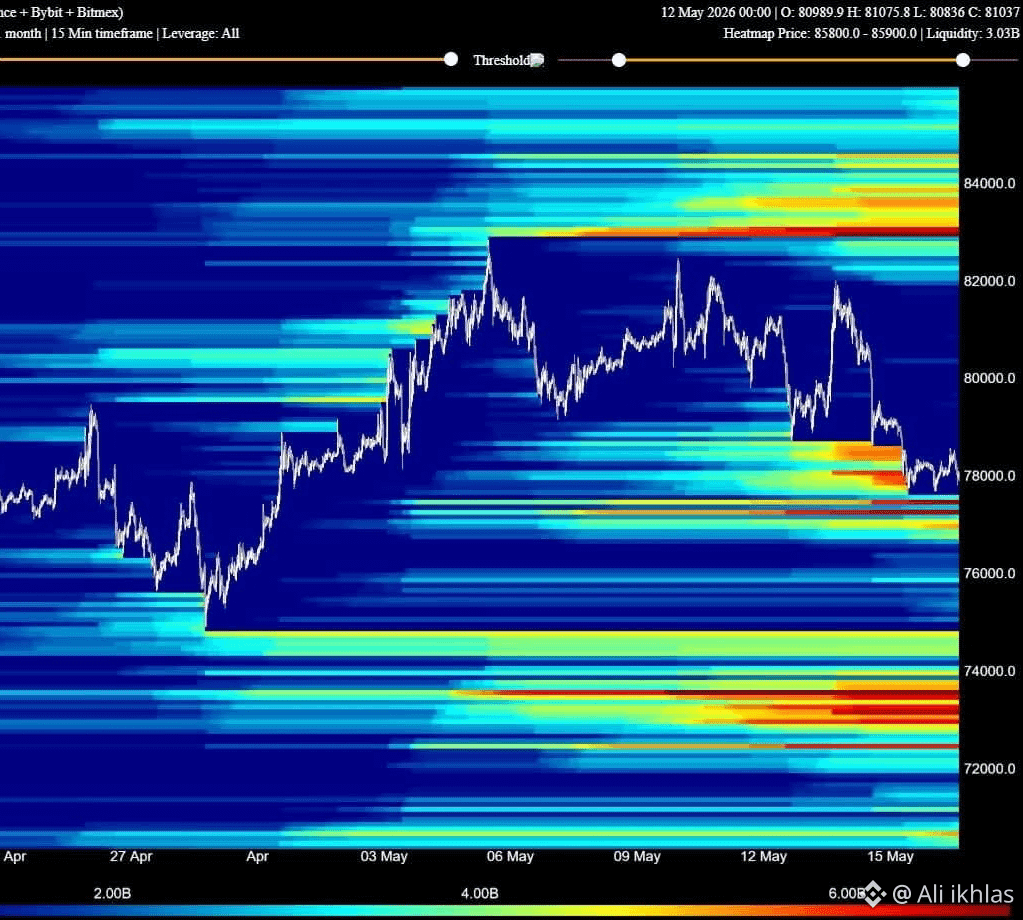Click the 12 May date label

(763, 857)
